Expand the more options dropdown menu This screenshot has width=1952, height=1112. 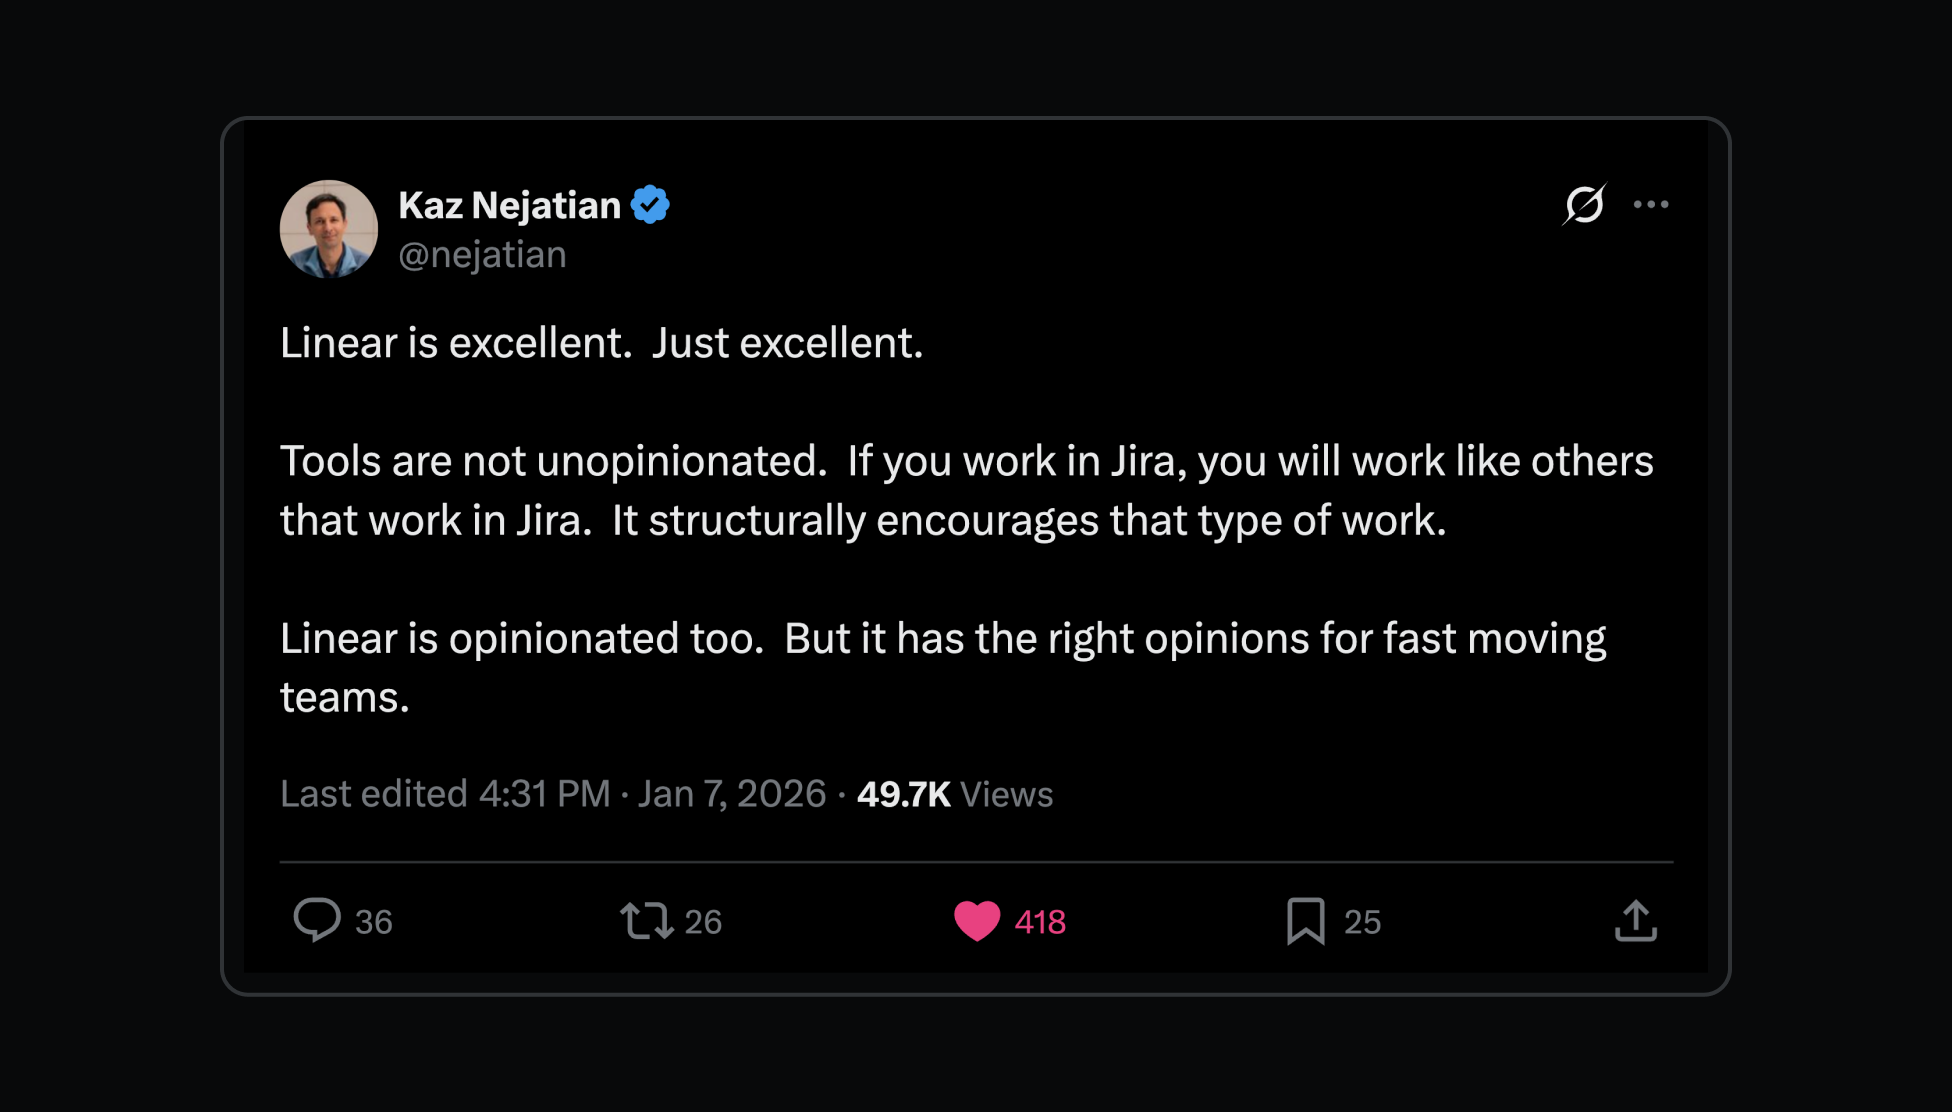(1652, 203)
